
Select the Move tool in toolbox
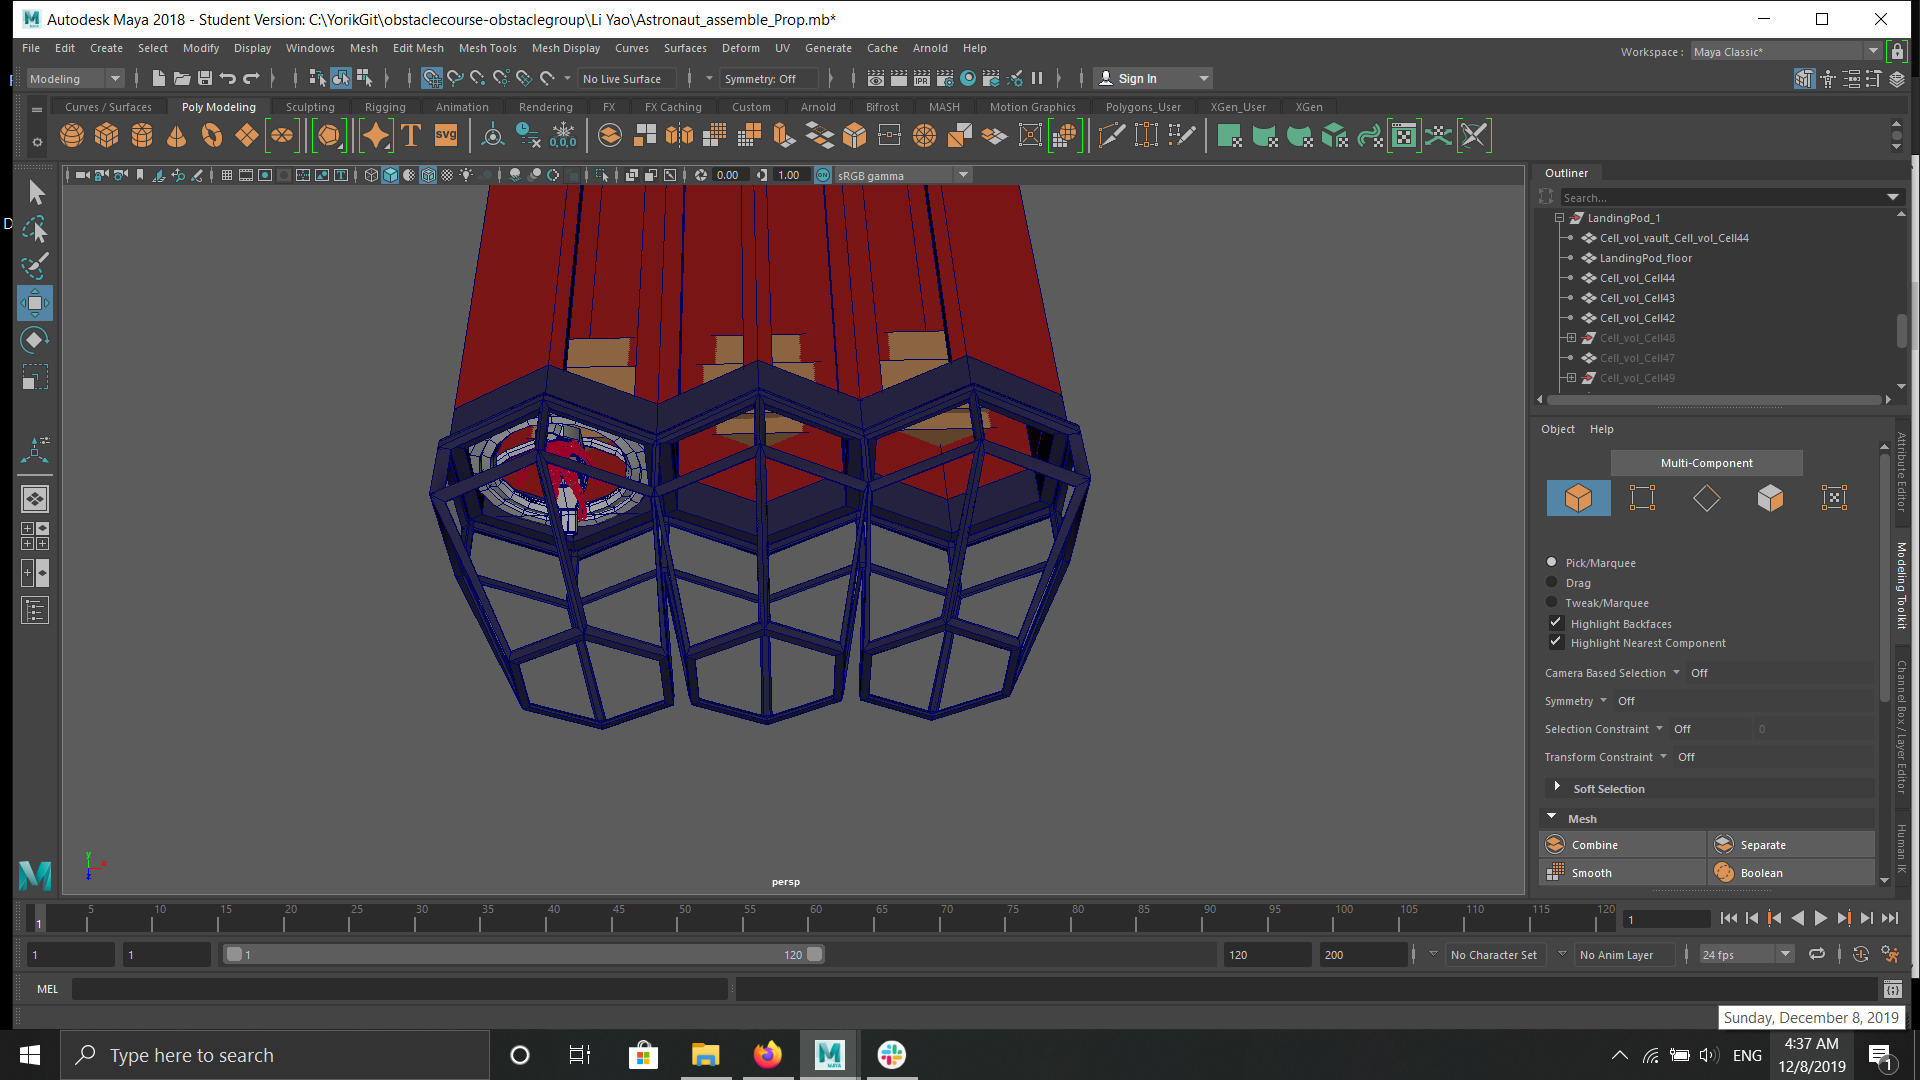[34, 302]
